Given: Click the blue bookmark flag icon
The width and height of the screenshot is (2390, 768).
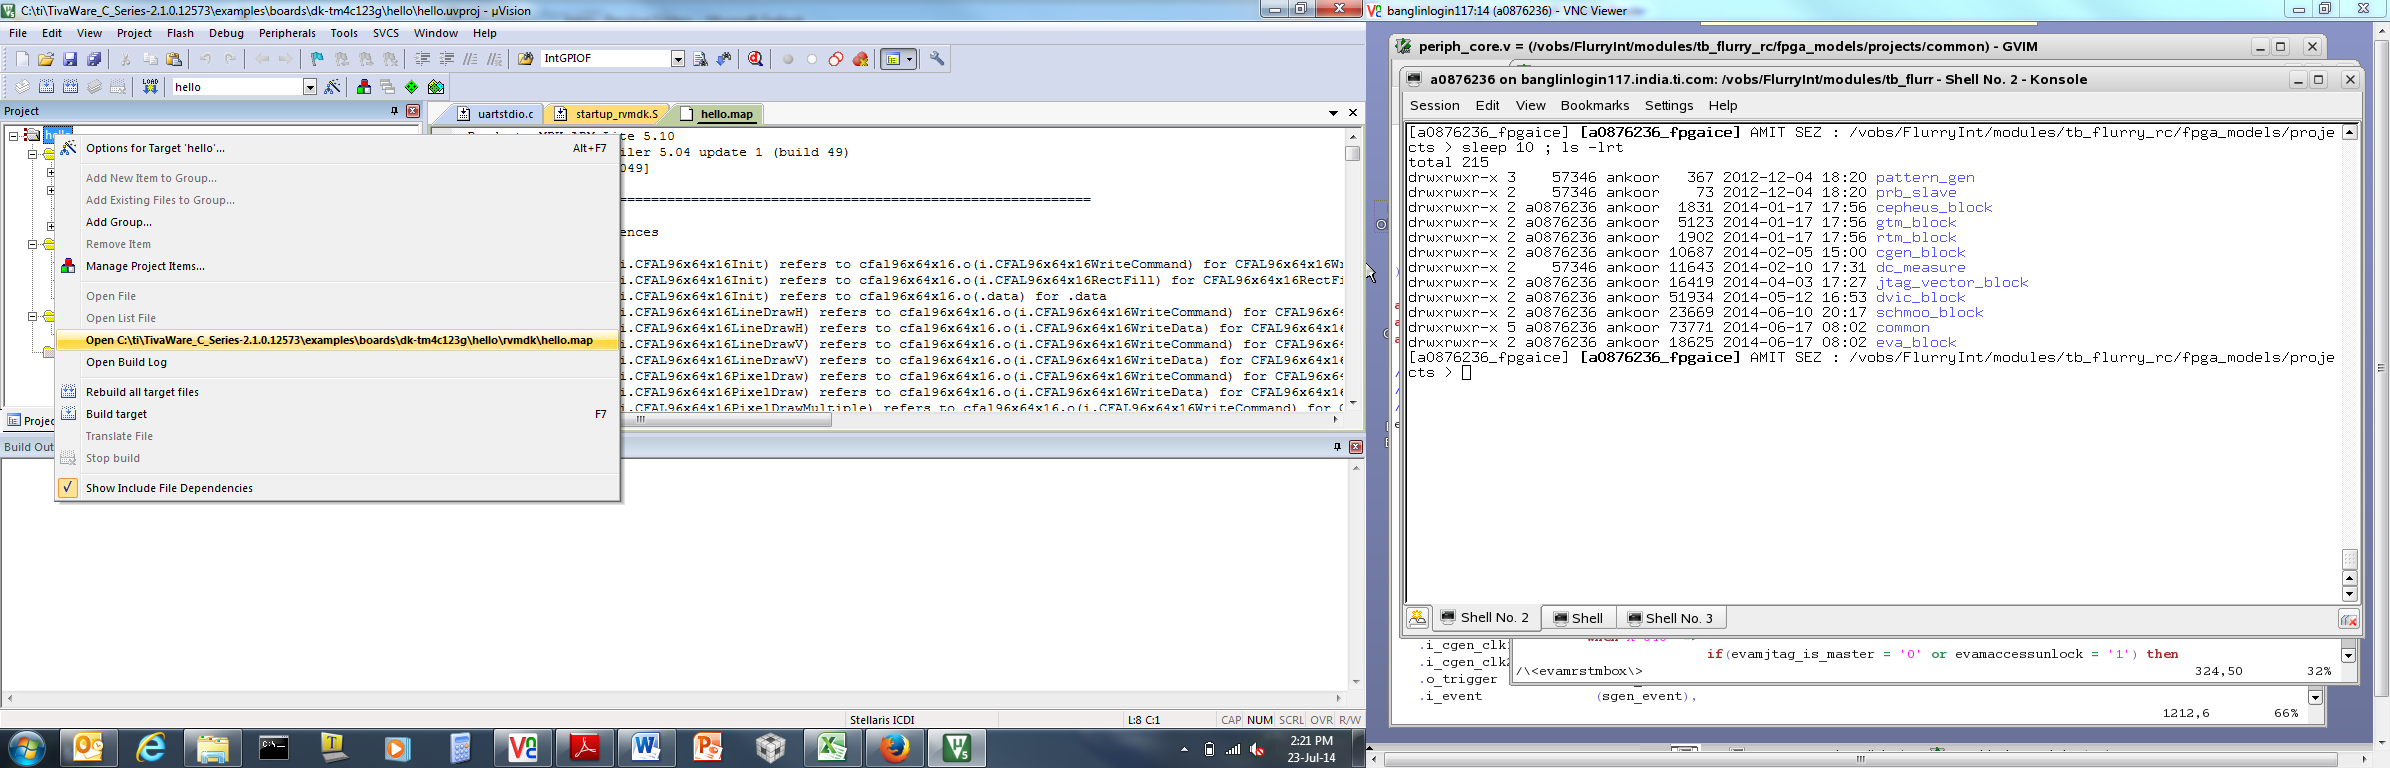Looking at the screenshot, I should point(317,59).
